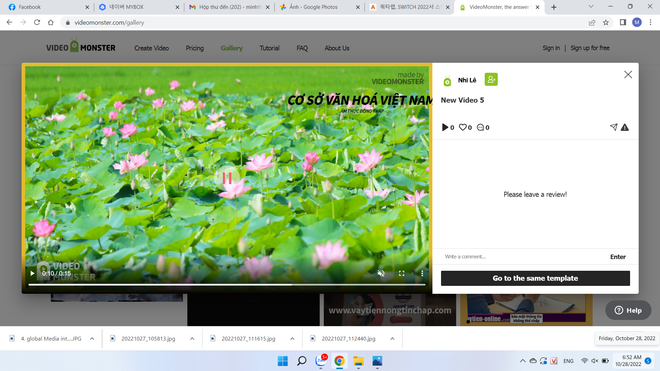Open the Chrome profile avatar menu
The image size is (660, 371).
click(637, 22)
